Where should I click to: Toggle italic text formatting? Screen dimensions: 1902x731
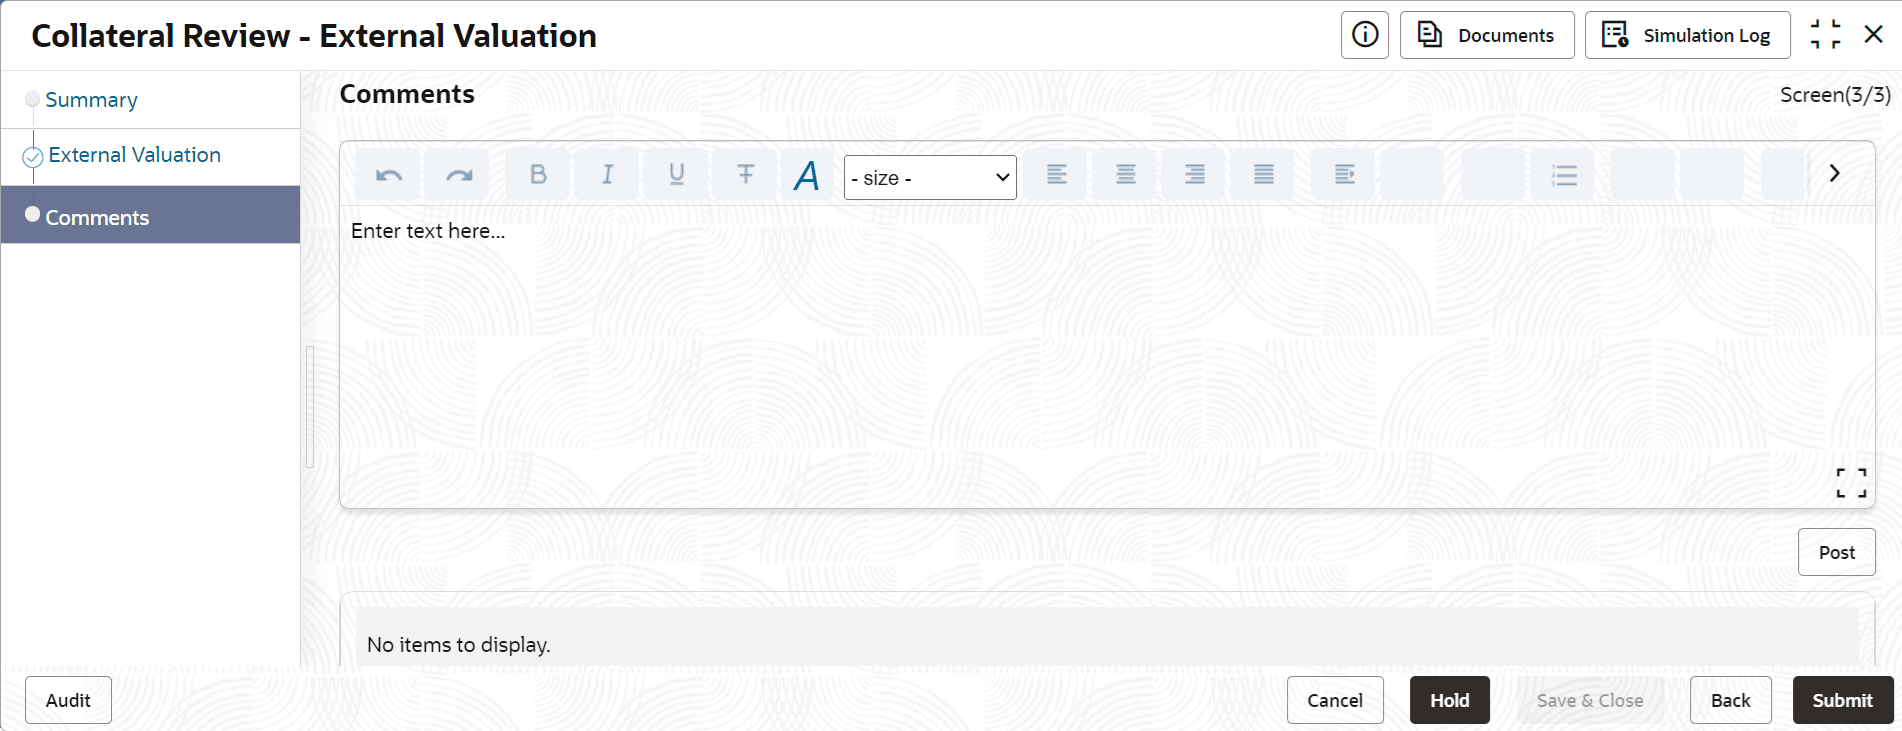coord(607,175)
